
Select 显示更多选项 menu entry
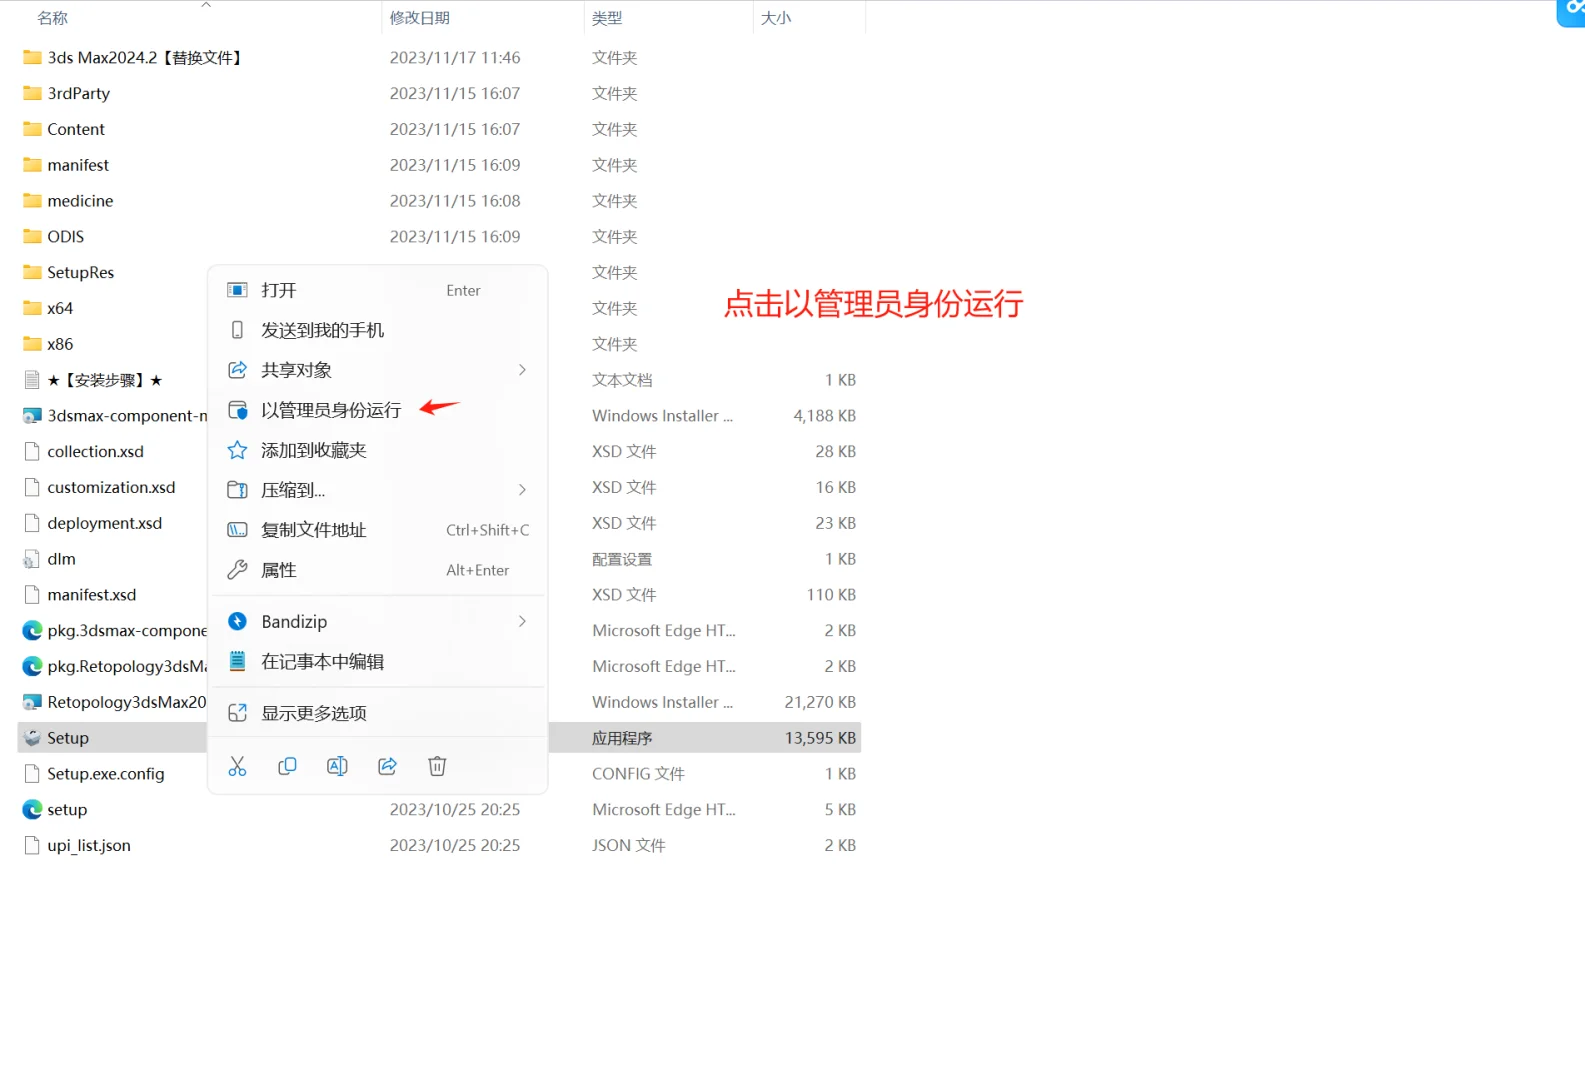[x=377, y=713]
